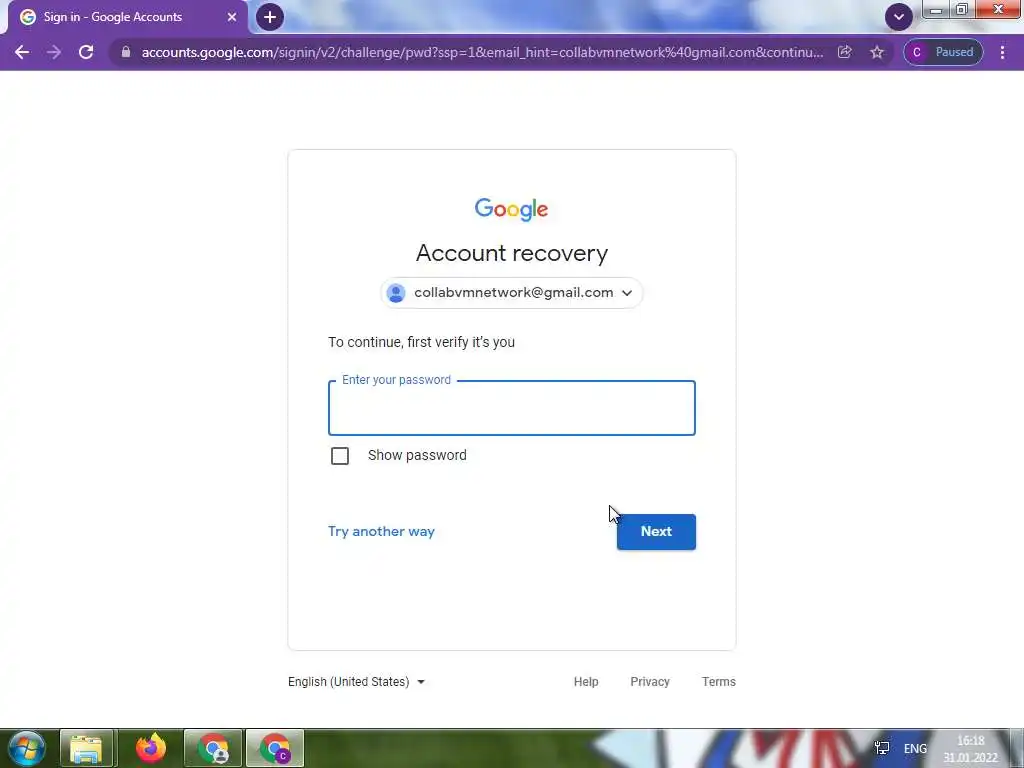The height and width of the screenshot is (768, 1024).
Task: Tick the Show password checkbox
Action: point(340,456)
